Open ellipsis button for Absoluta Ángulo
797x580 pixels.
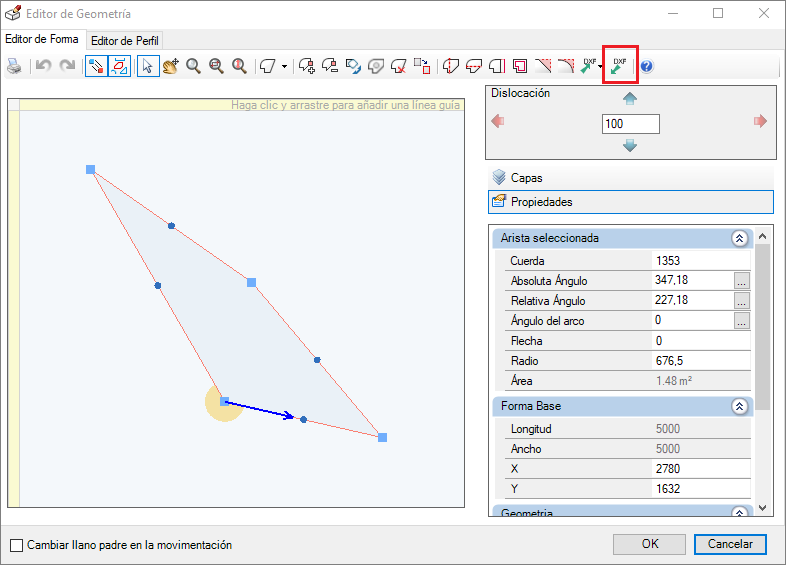(742, 281)
